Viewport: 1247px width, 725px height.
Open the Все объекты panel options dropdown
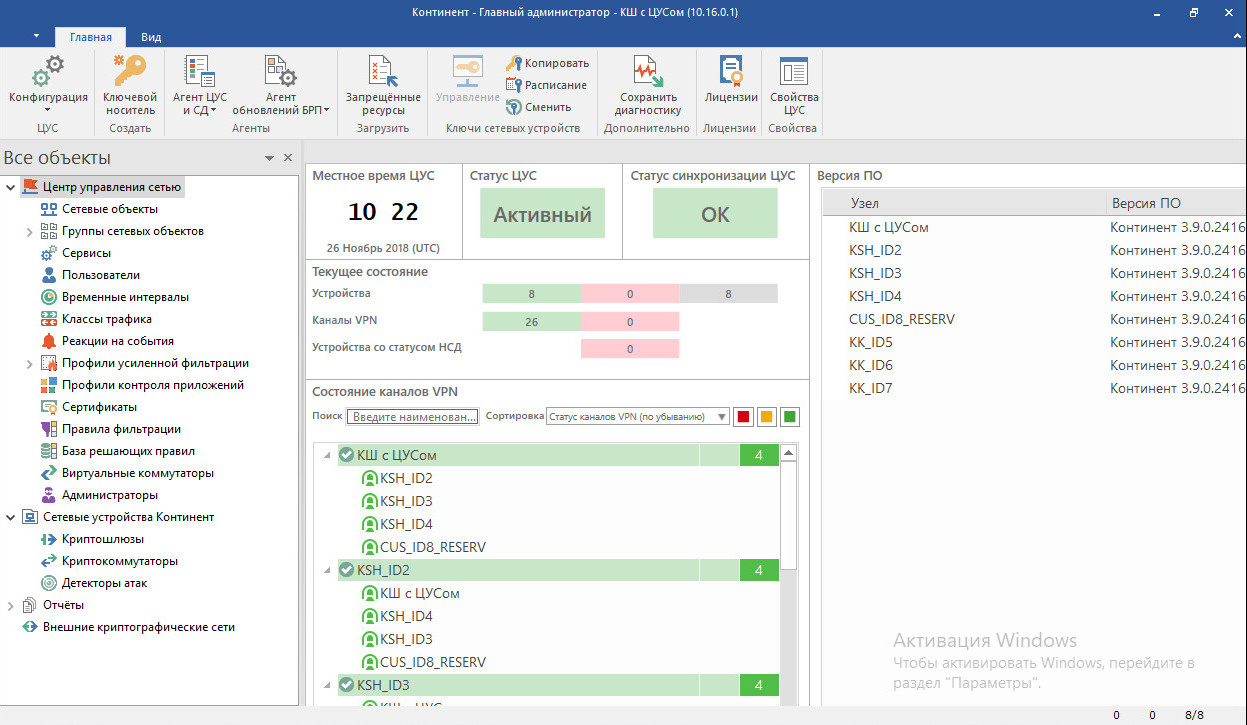coord(269,158)
